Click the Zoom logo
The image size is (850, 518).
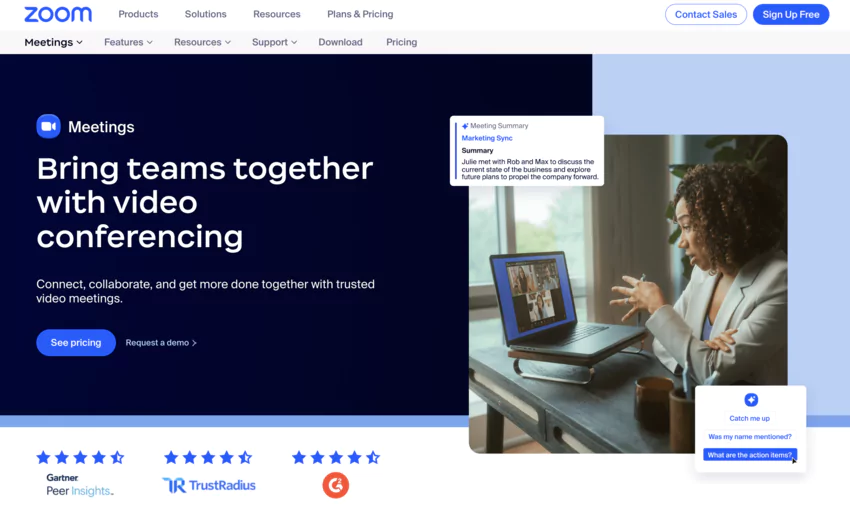click(58, 14)
